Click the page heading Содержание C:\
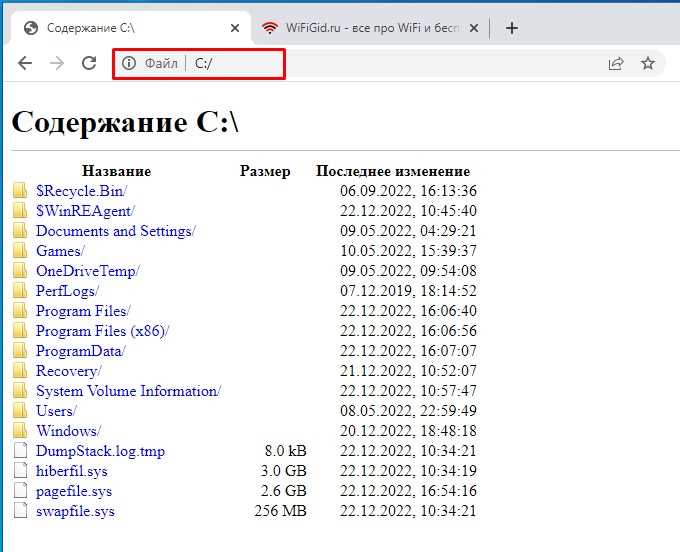The height and width of the screenshot is (552, 680). tap(125, 122)
